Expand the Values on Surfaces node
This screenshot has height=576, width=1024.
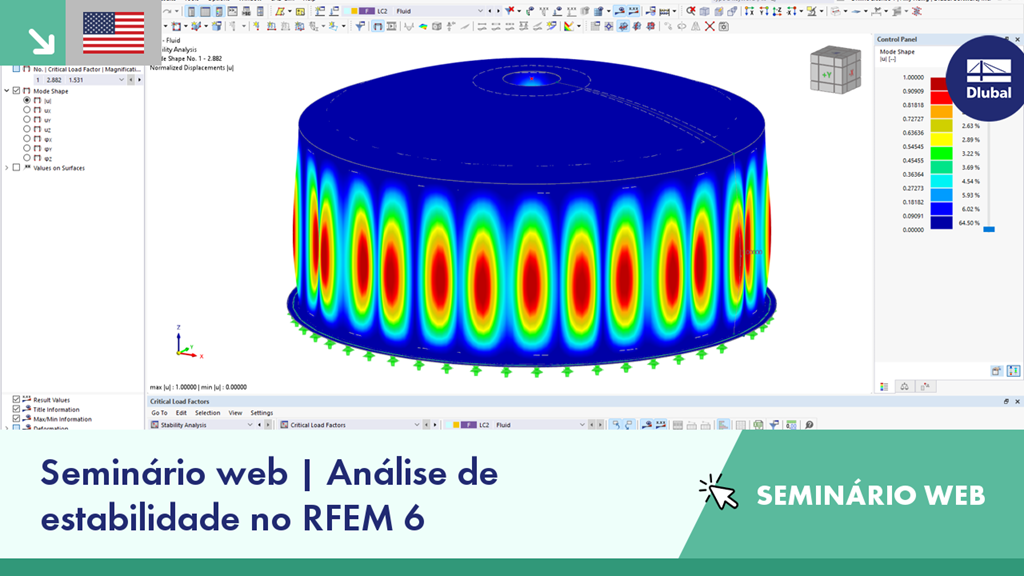click(7, 168)
